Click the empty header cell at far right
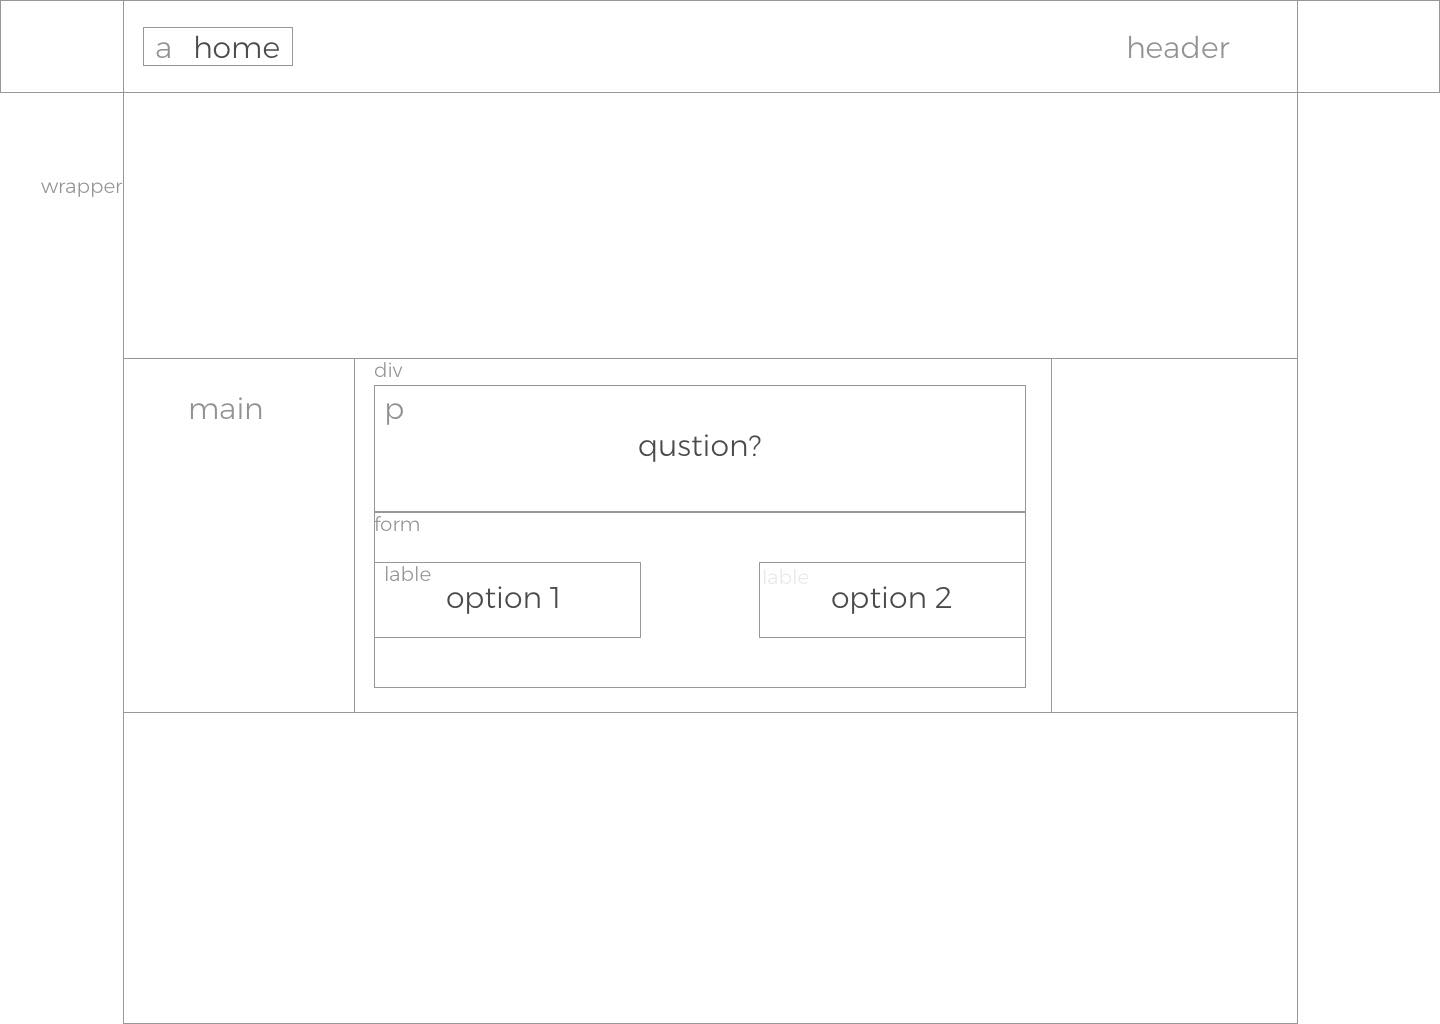This screenshot has height=1024, width=1440. click(1368, 47)
